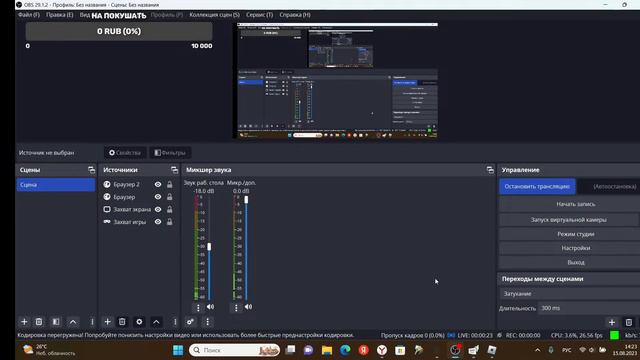
Task: Open the Сервис (T) menu
Action: [x=259, y=15]
